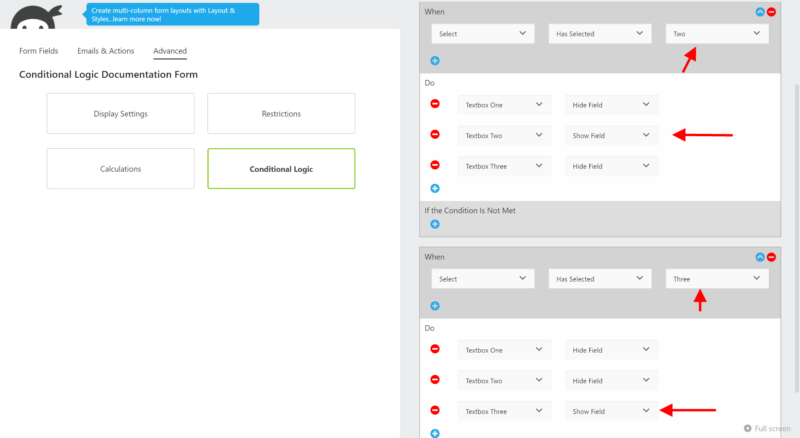The height and width of the screenshot is (438, 800).
Task: Open the dropdown showing value Three
Action: point(717,280)
